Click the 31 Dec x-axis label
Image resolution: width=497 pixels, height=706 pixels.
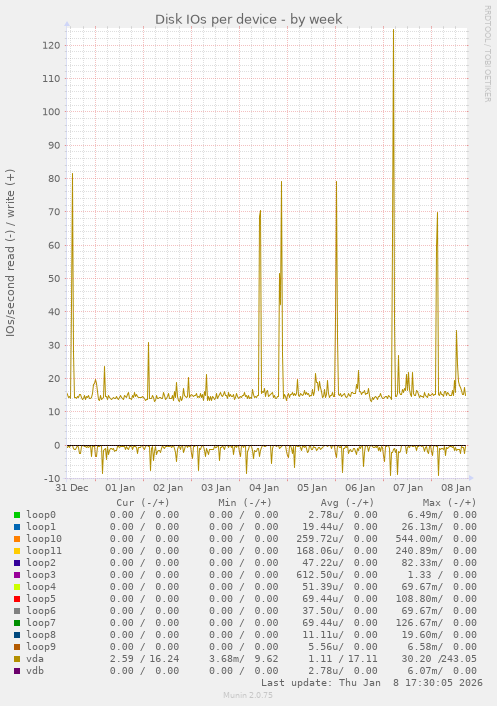point(72,488)
